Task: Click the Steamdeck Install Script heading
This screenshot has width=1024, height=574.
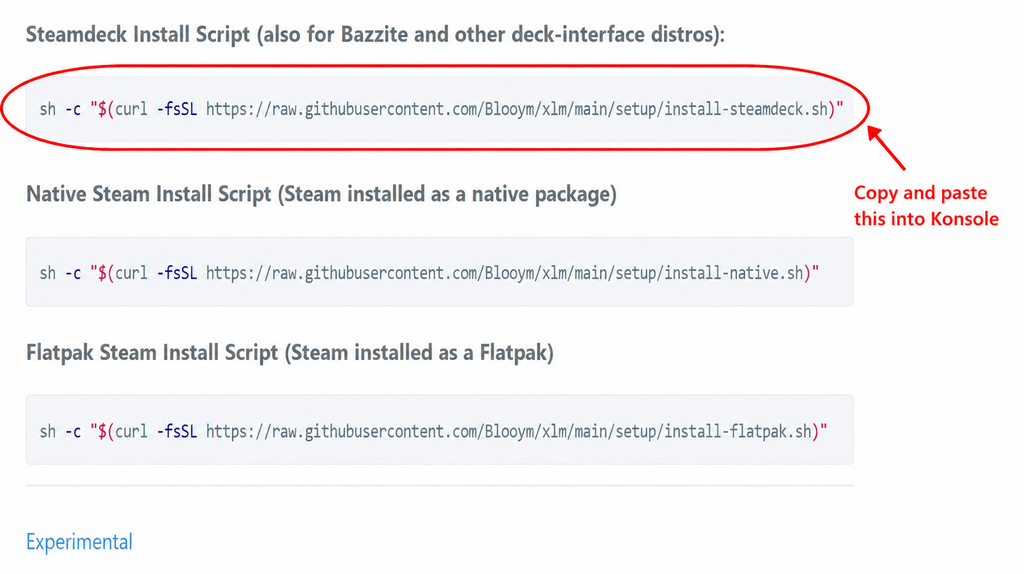Action: click(x=376, y=35)
